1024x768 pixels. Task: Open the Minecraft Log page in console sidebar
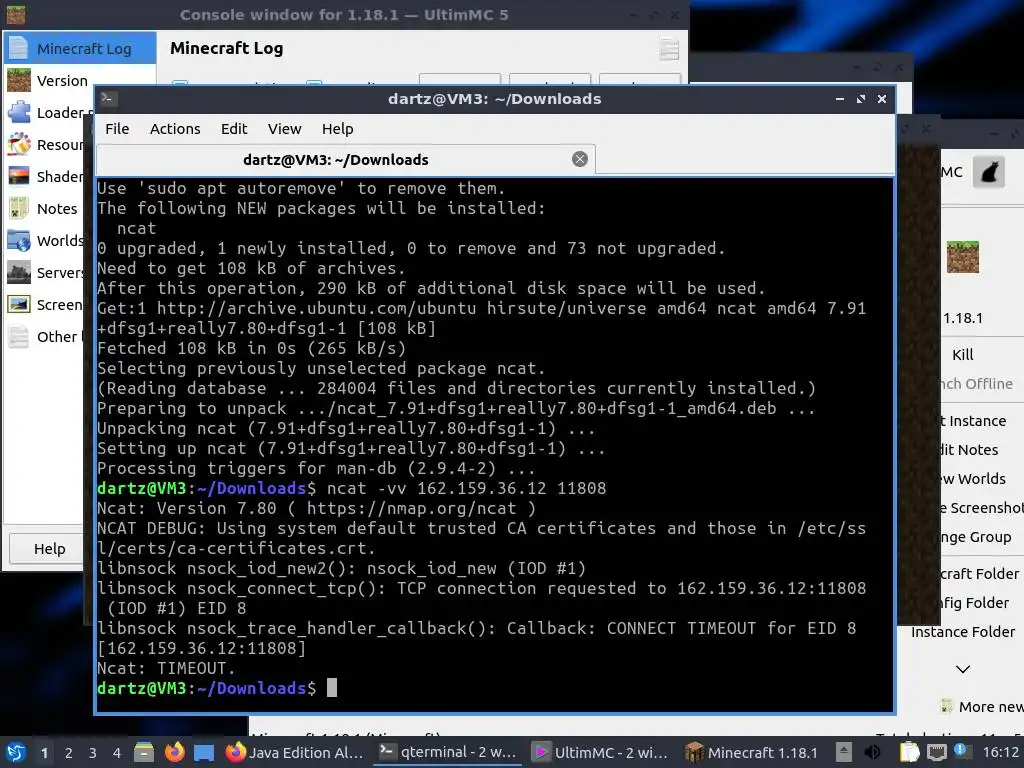pos(80,48)
